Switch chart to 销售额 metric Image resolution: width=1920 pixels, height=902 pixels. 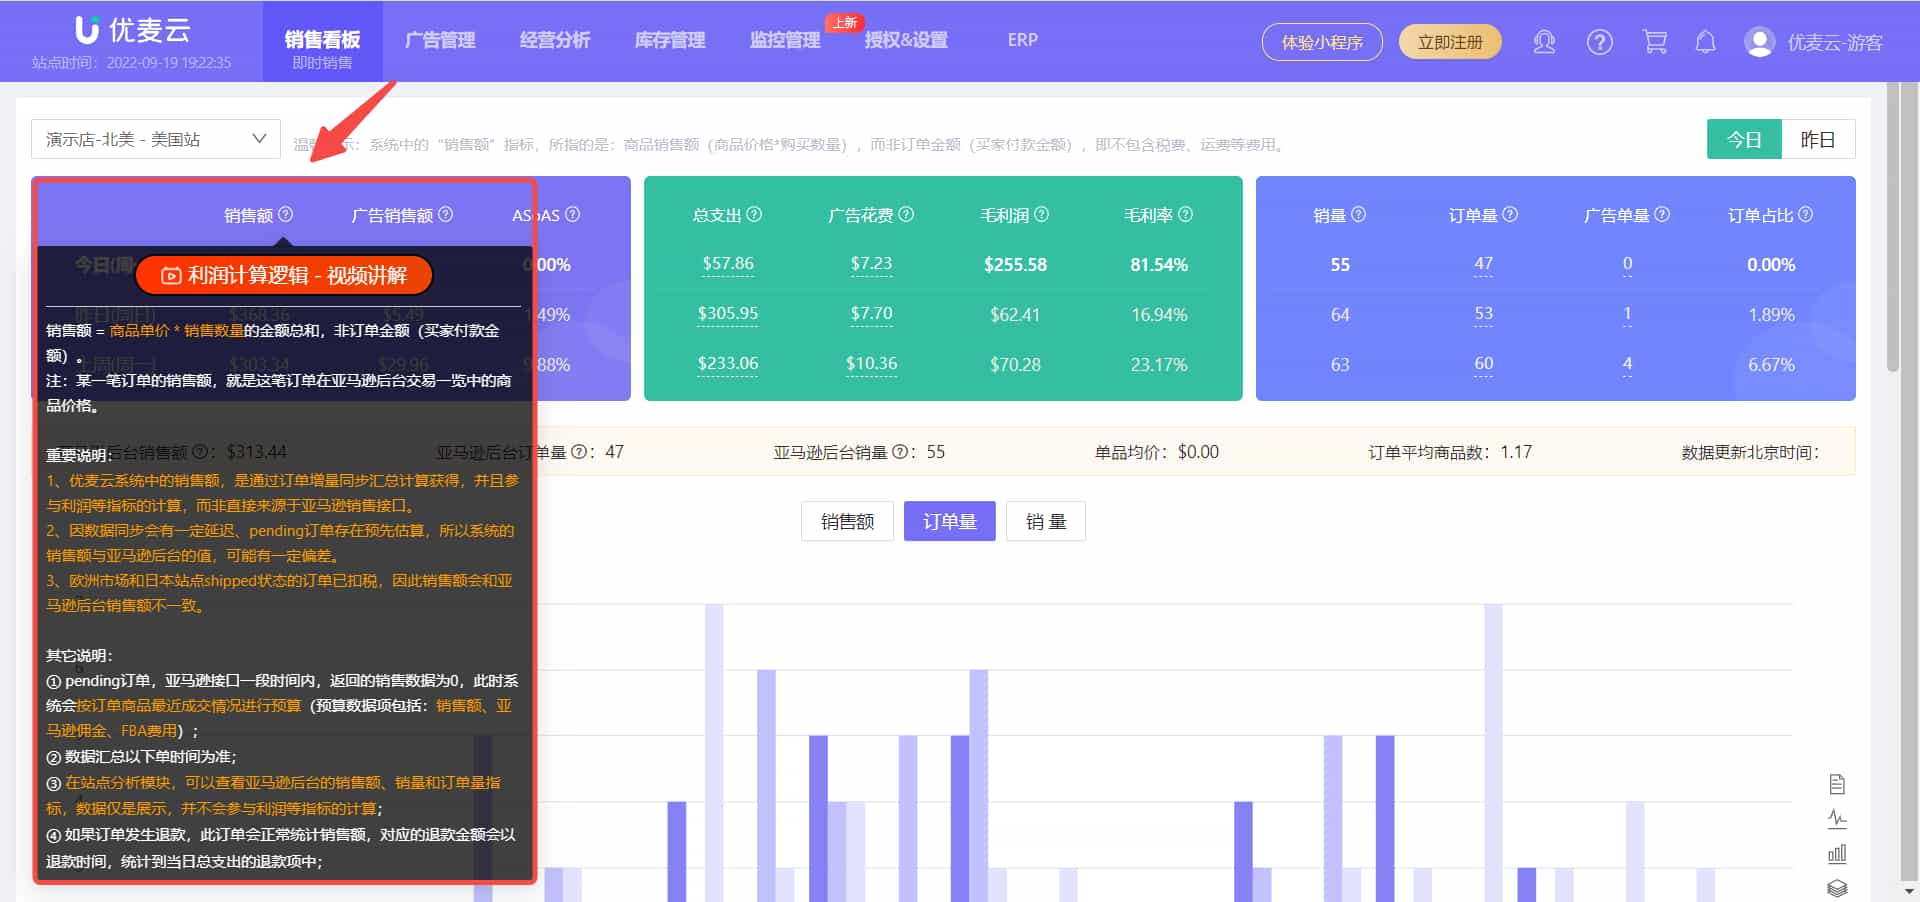coord(847,521)
